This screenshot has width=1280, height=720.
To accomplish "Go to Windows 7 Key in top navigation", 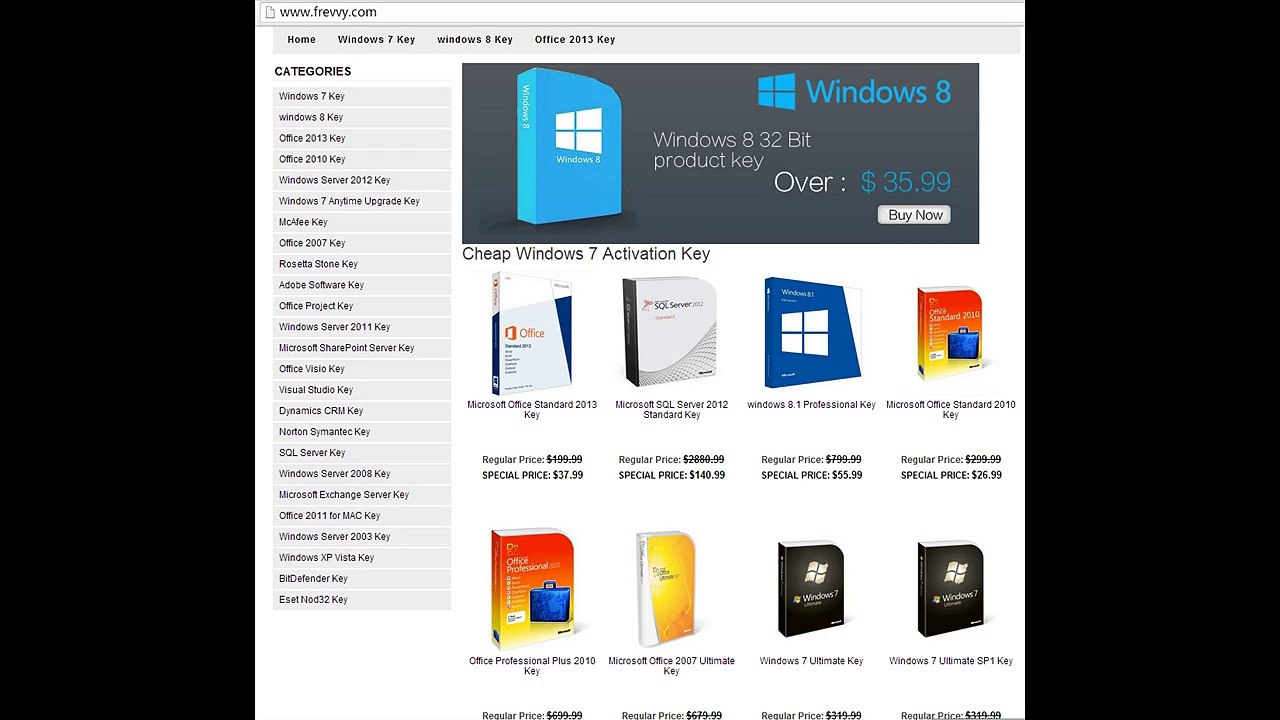I will [376, 40].
